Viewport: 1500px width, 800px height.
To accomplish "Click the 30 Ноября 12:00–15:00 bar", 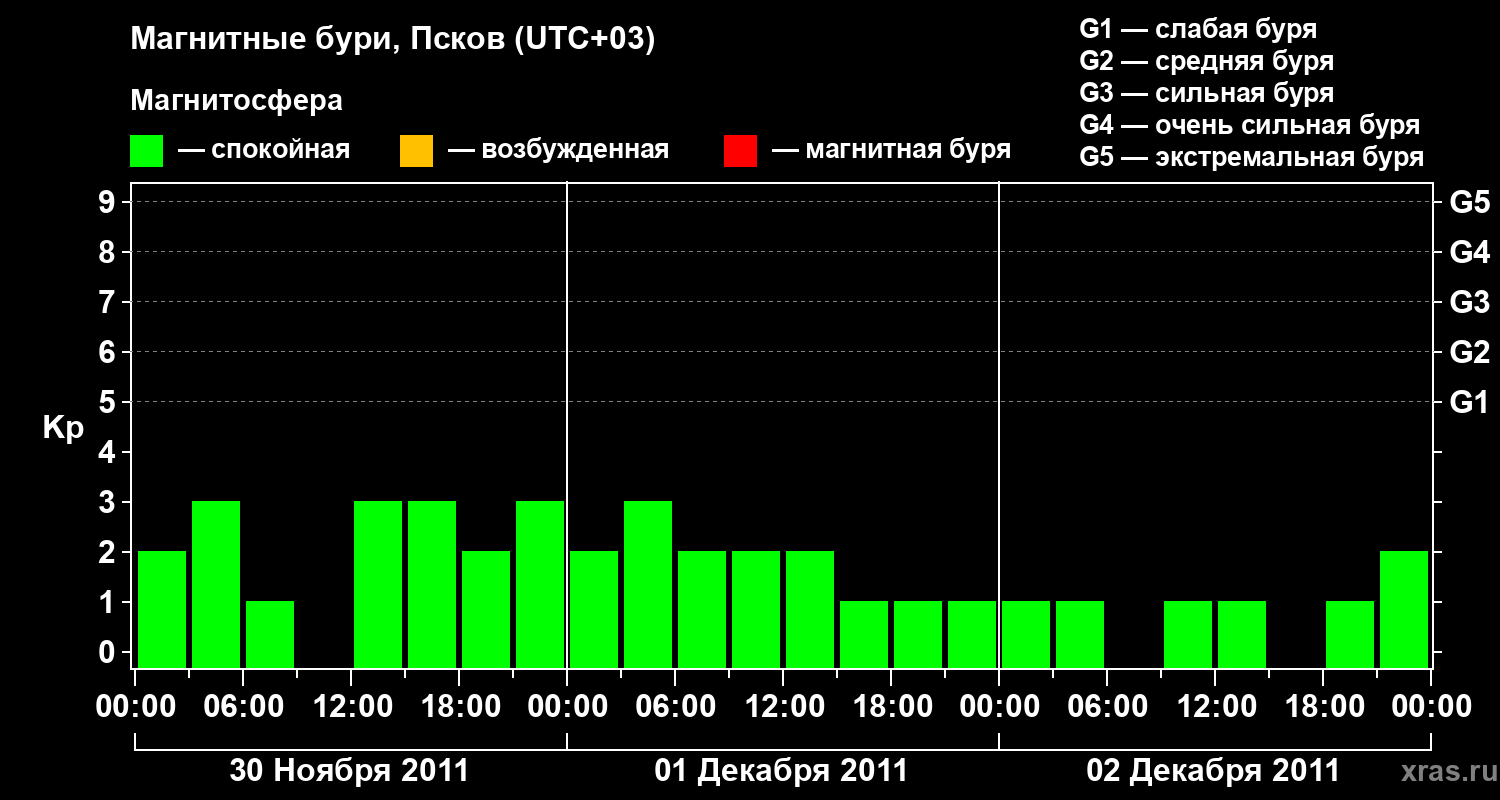I will pos(378,584).
